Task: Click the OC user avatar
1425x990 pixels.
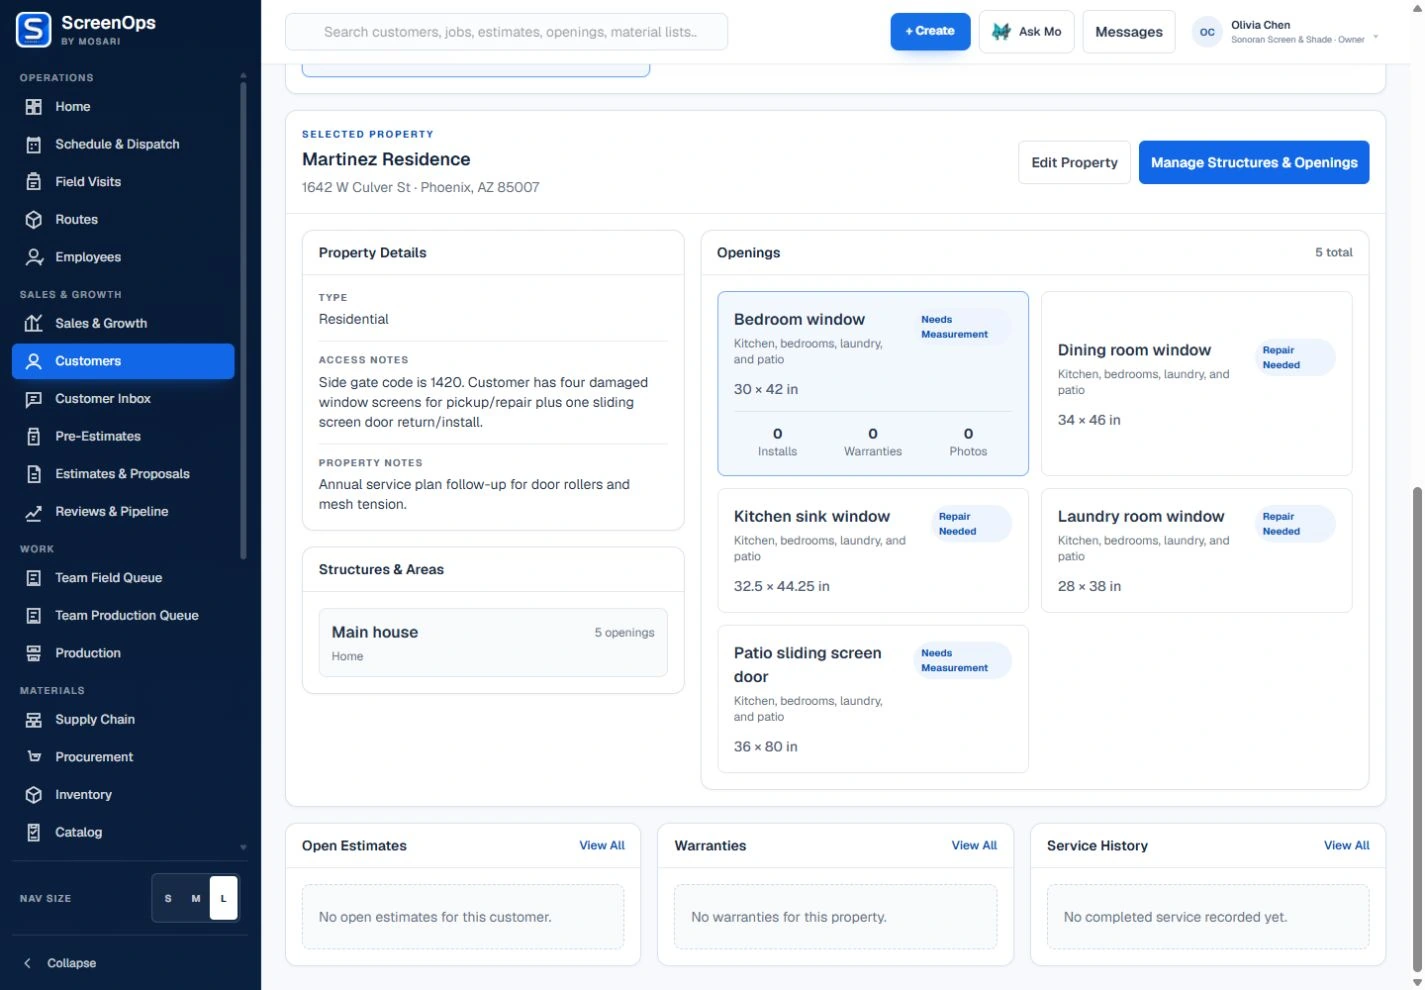Action: (1207, 32)
